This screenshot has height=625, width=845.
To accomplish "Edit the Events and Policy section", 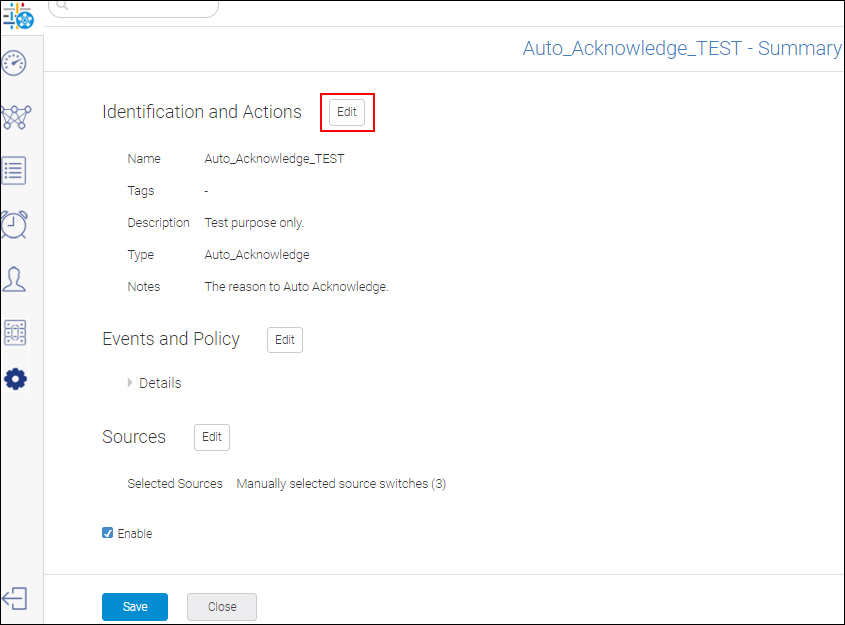I will [285, 340].
